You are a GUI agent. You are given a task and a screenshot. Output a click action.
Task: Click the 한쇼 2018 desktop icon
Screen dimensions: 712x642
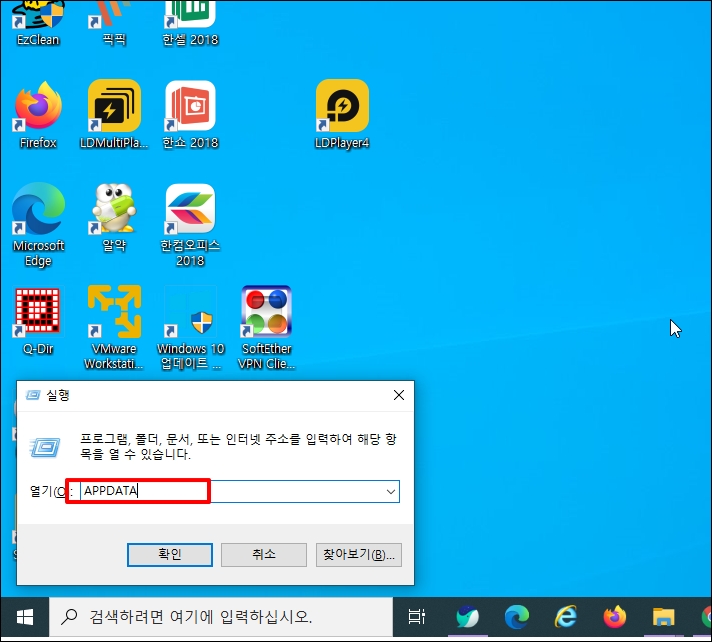(190, 114)
